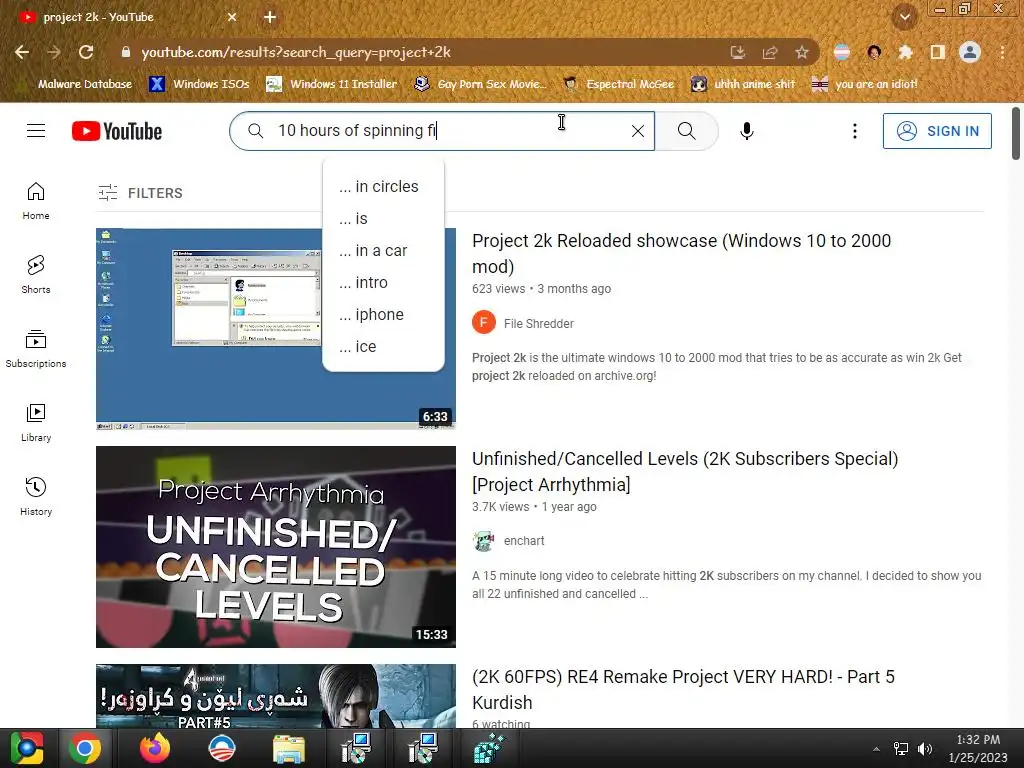Open "uhhh anime shit" bookmark

pos(743,84)
